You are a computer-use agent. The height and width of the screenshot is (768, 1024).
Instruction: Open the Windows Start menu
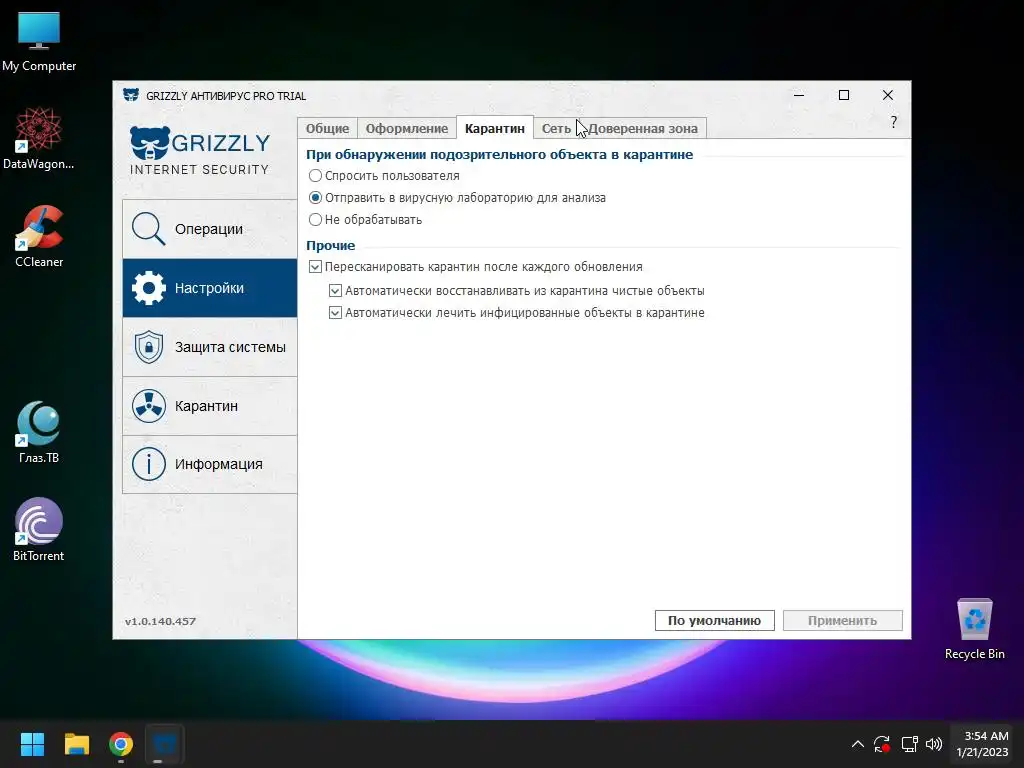pyautogui.click(x=32, y=744)
